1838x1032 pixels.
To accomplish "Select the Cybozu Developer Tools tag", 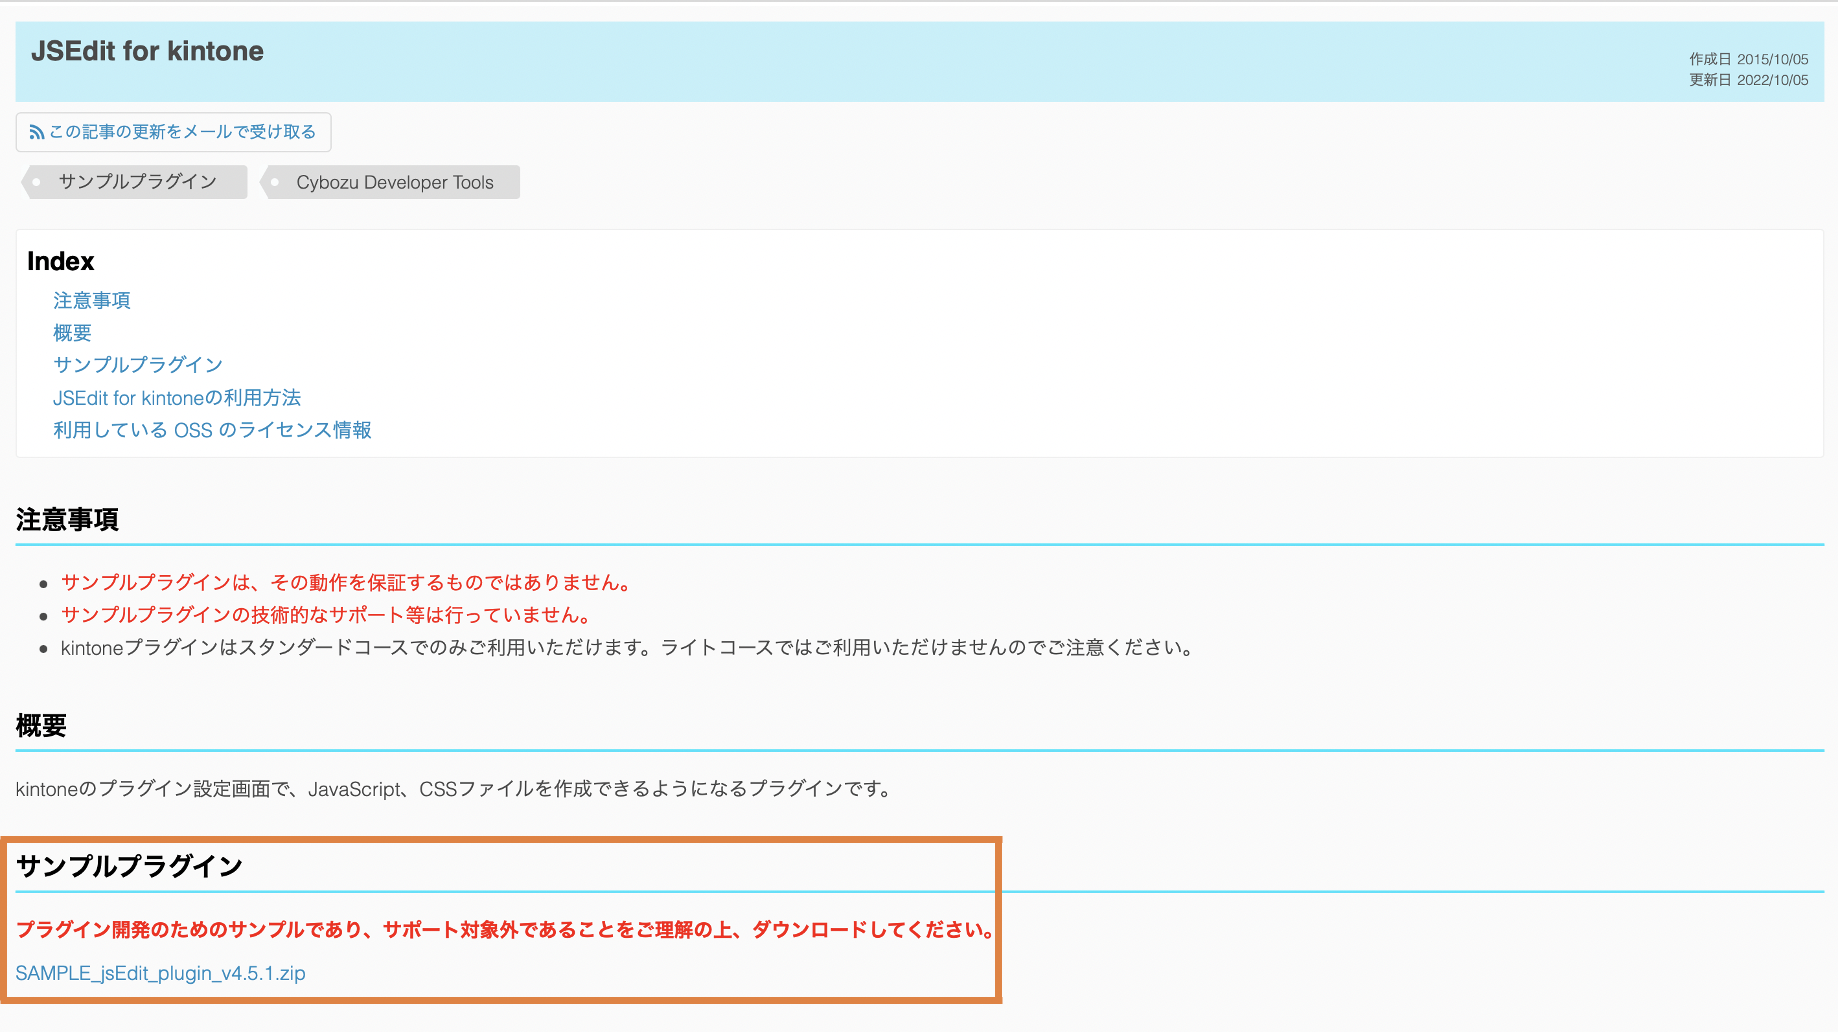I will (394, 182).
